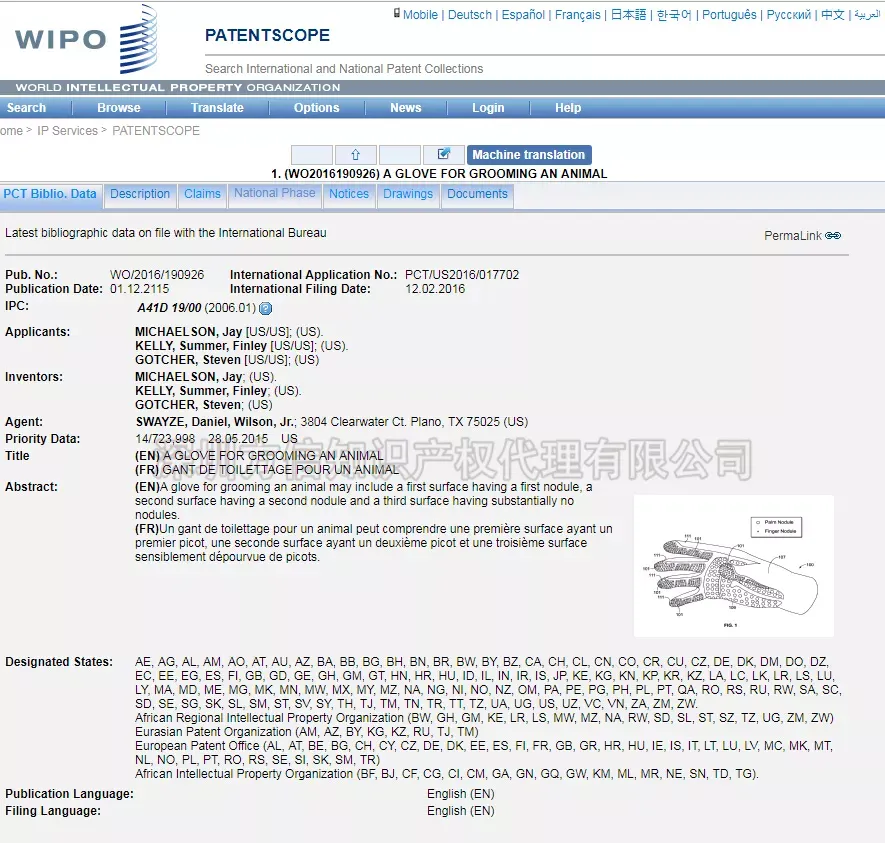The width and height of the screenshot is (885, 843).
Task: Switch to the Documents tab
Action: pos(477,195)
